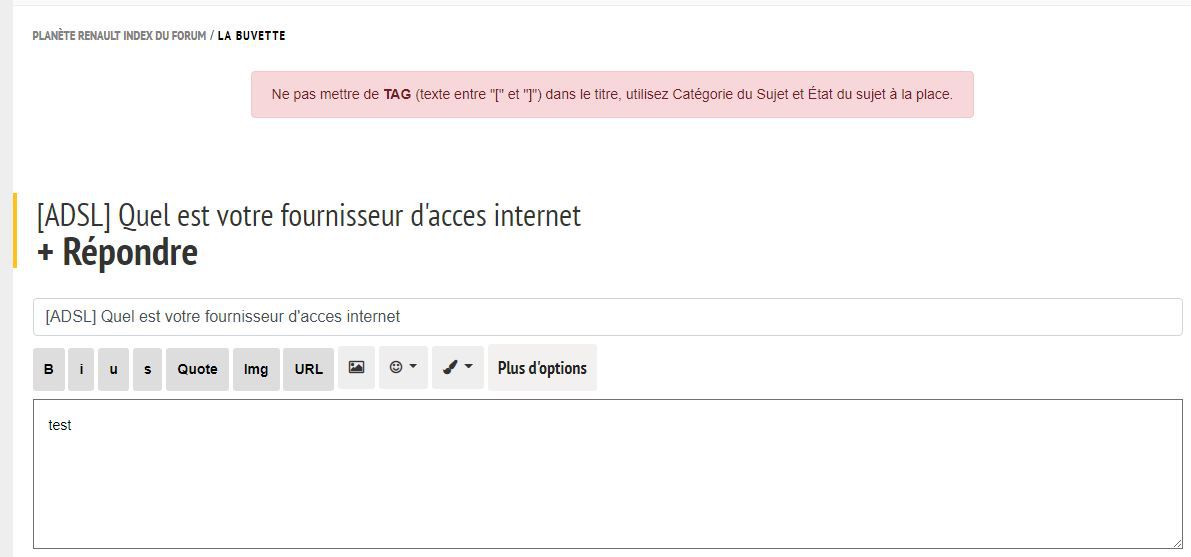Click the + Répondre heading

[x=117, y=252]
